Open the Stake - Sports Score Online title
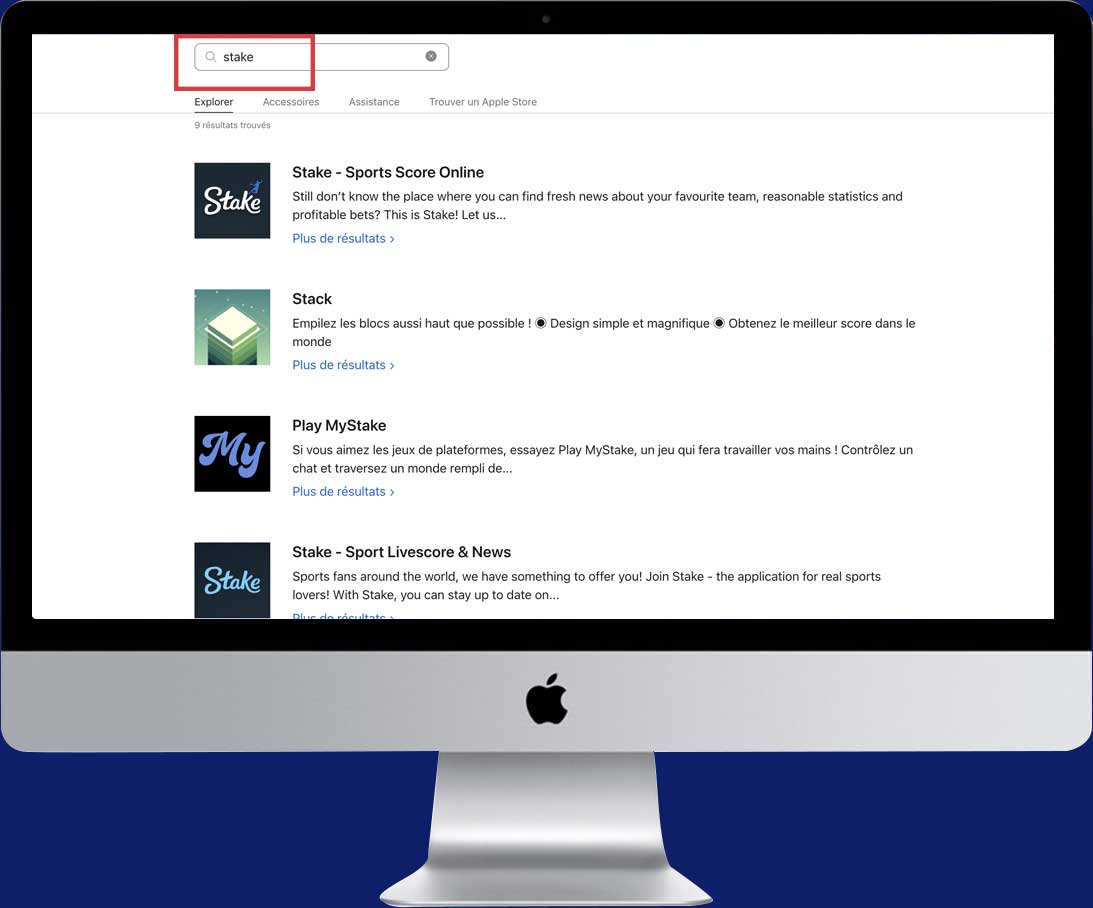The image size is (1093, 908). (388, 172)
